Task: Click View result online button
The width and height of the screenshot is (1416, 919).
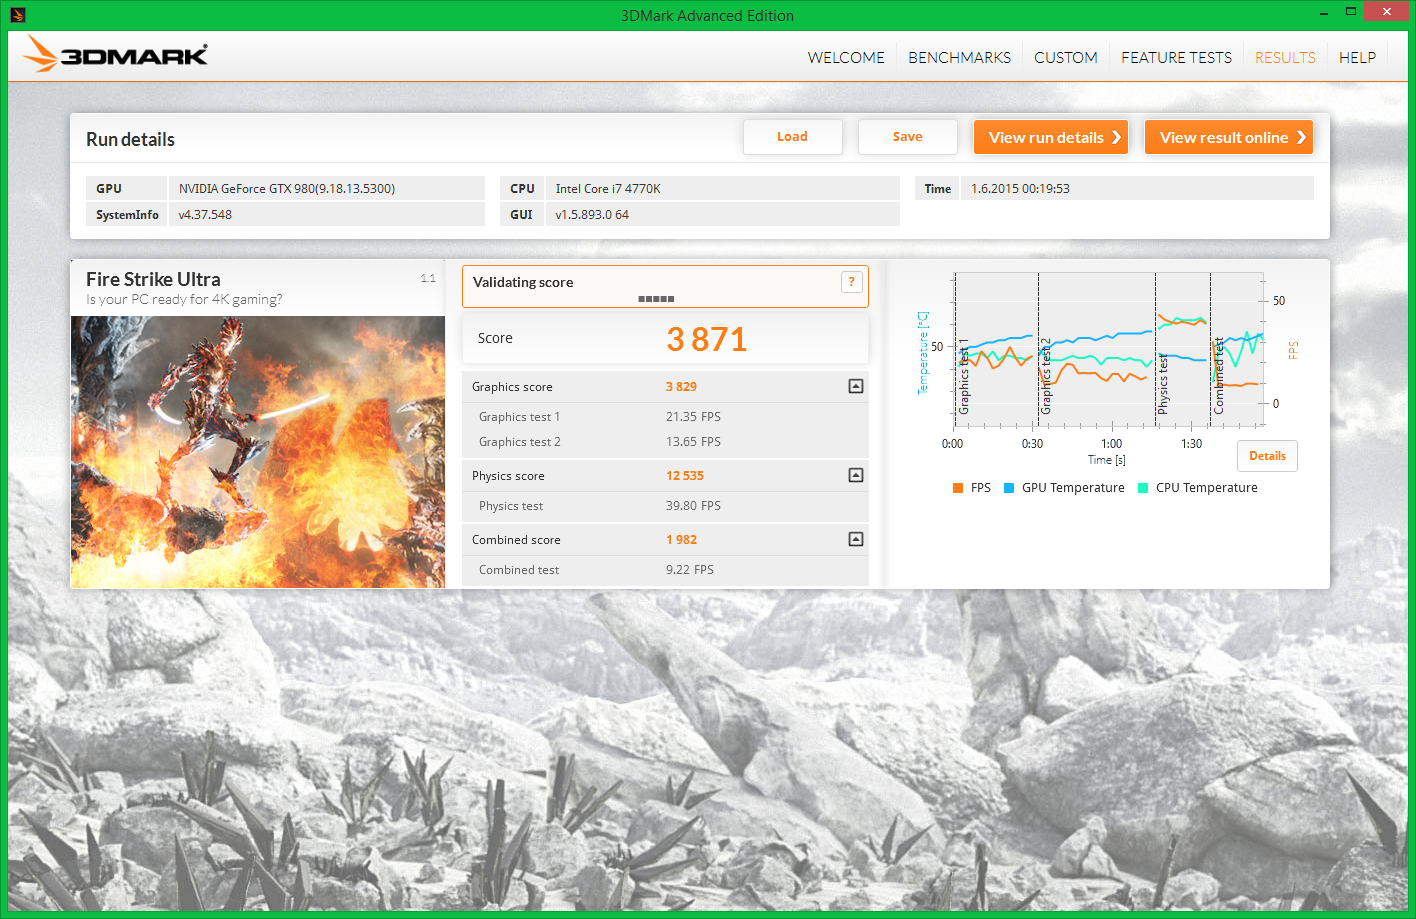Action: pyautogui.click(x=1229, y=137)
